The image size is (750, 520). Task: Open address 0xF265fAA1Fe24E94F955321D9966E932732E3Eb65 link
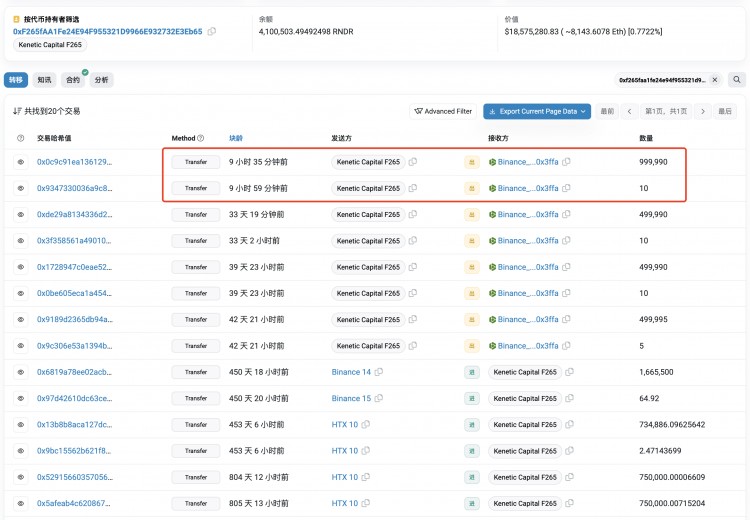108,32
